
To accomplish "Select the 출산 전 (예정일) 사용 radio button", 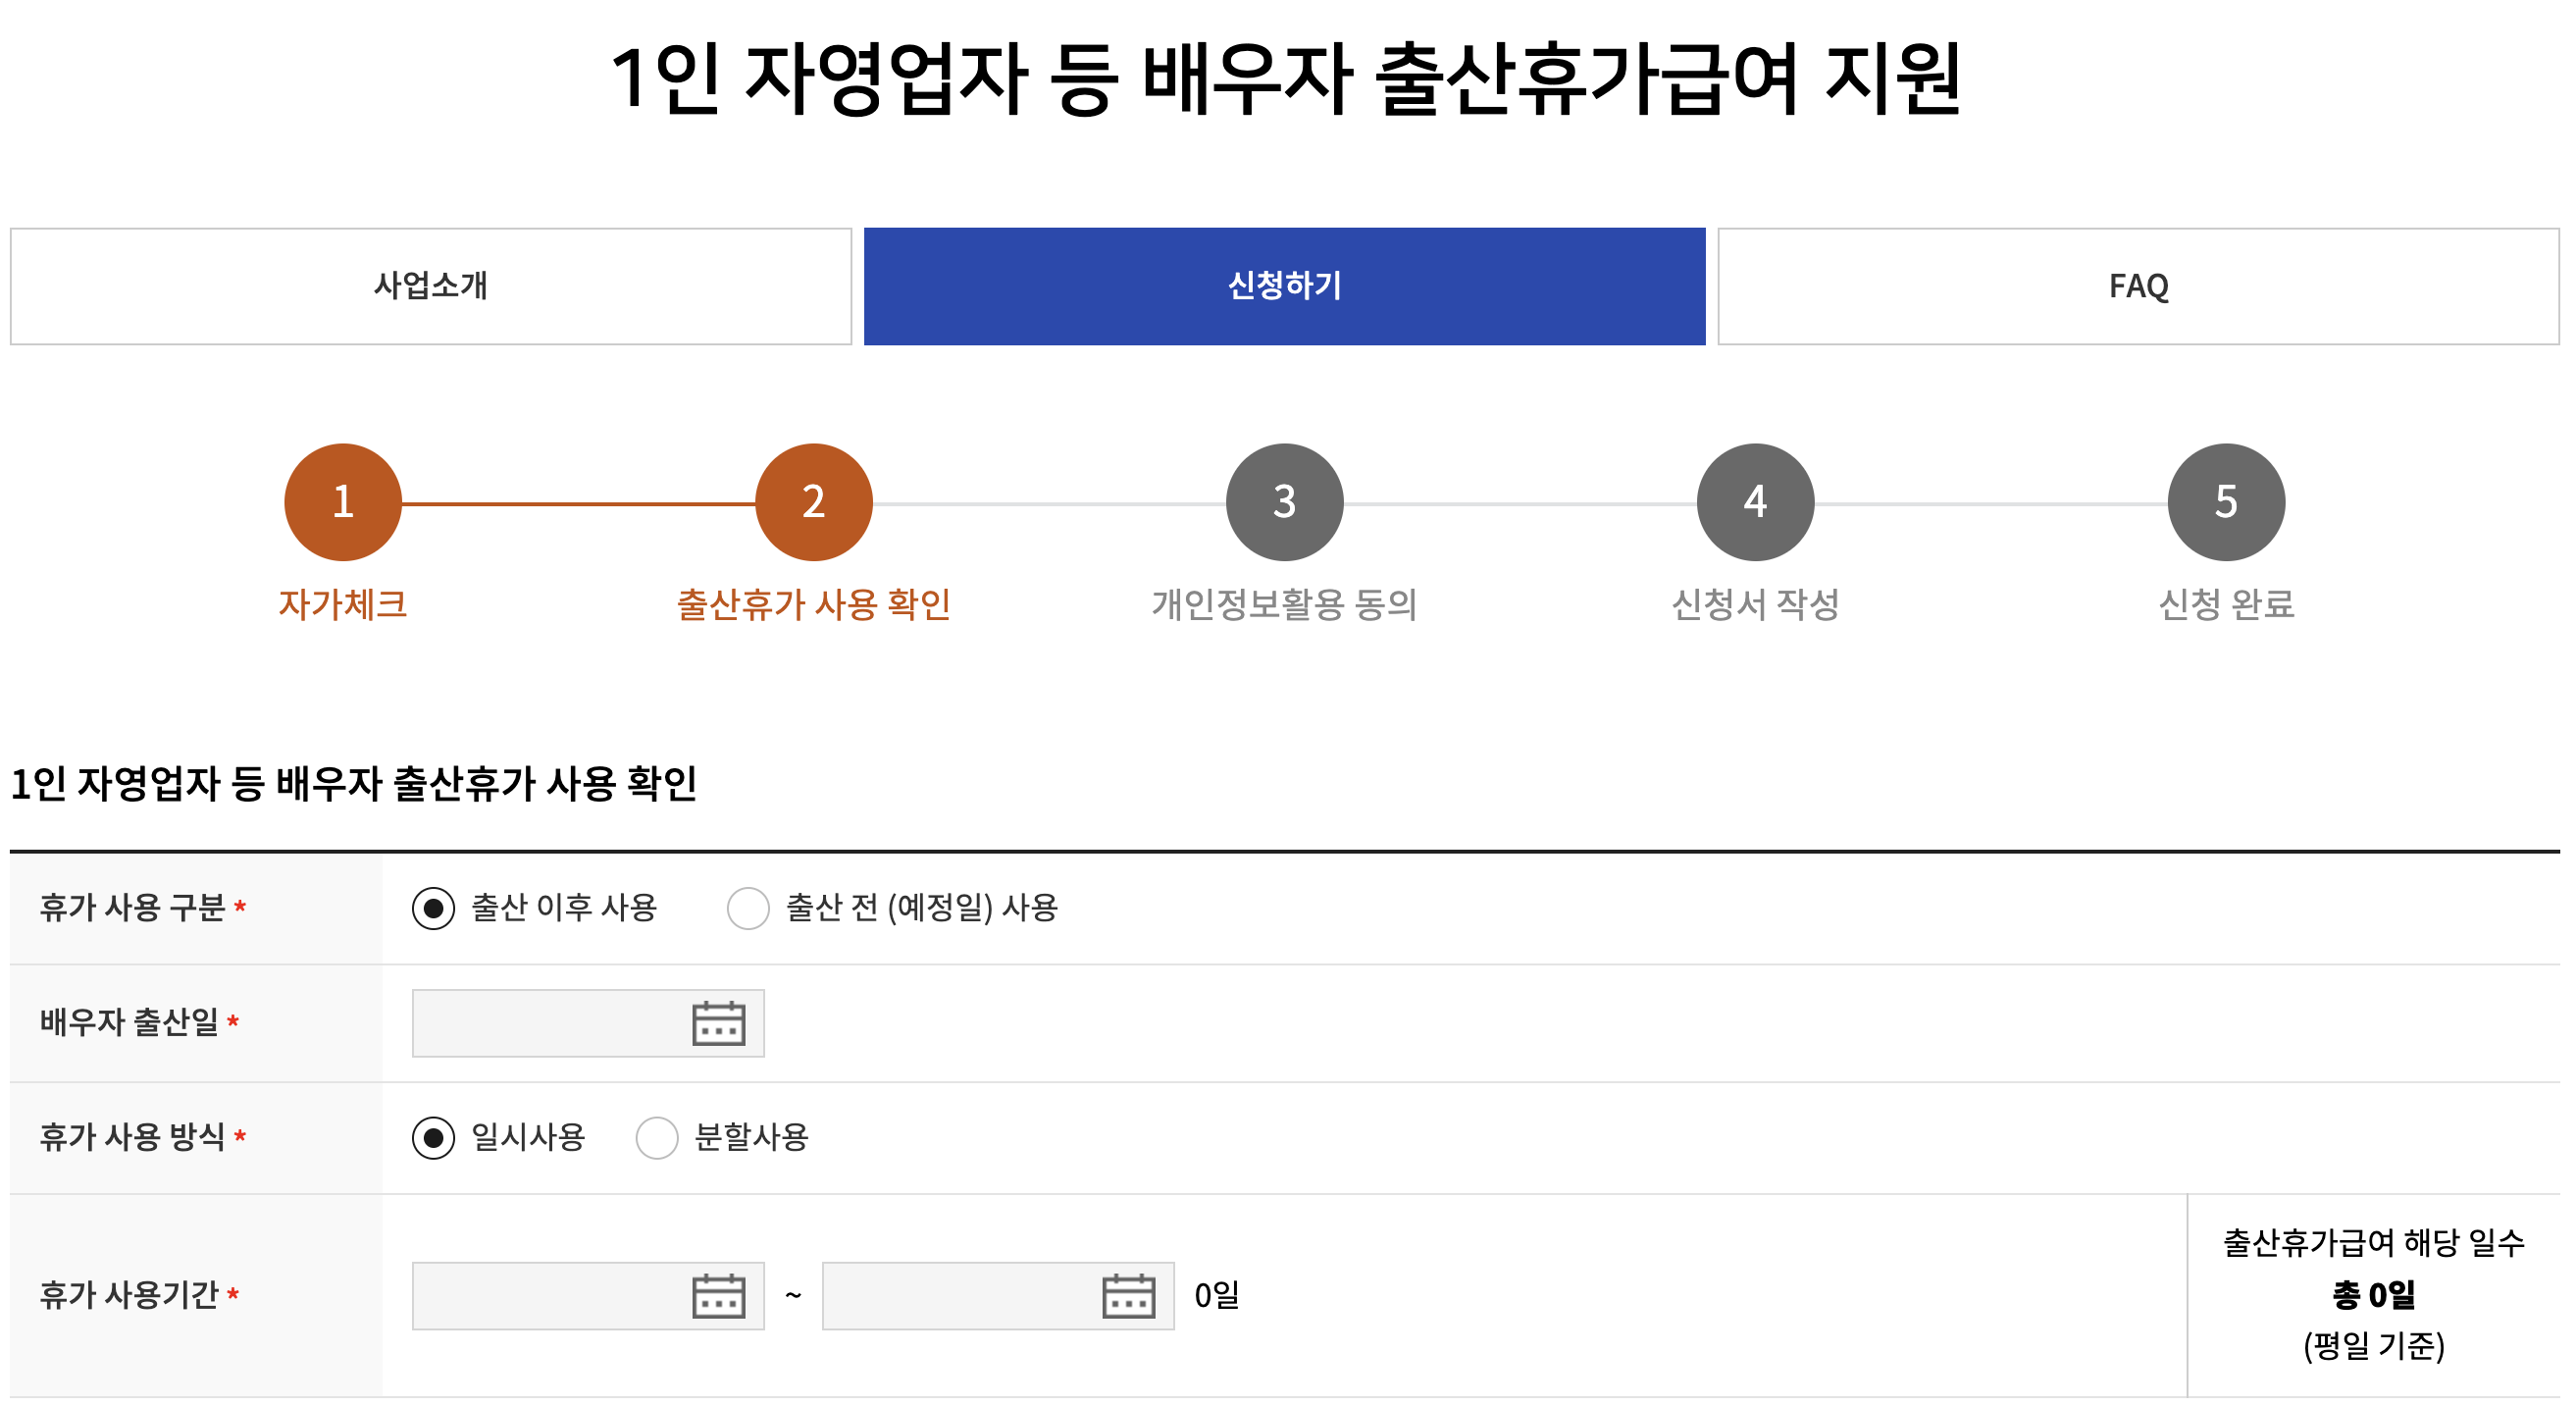I will point(748,908).
